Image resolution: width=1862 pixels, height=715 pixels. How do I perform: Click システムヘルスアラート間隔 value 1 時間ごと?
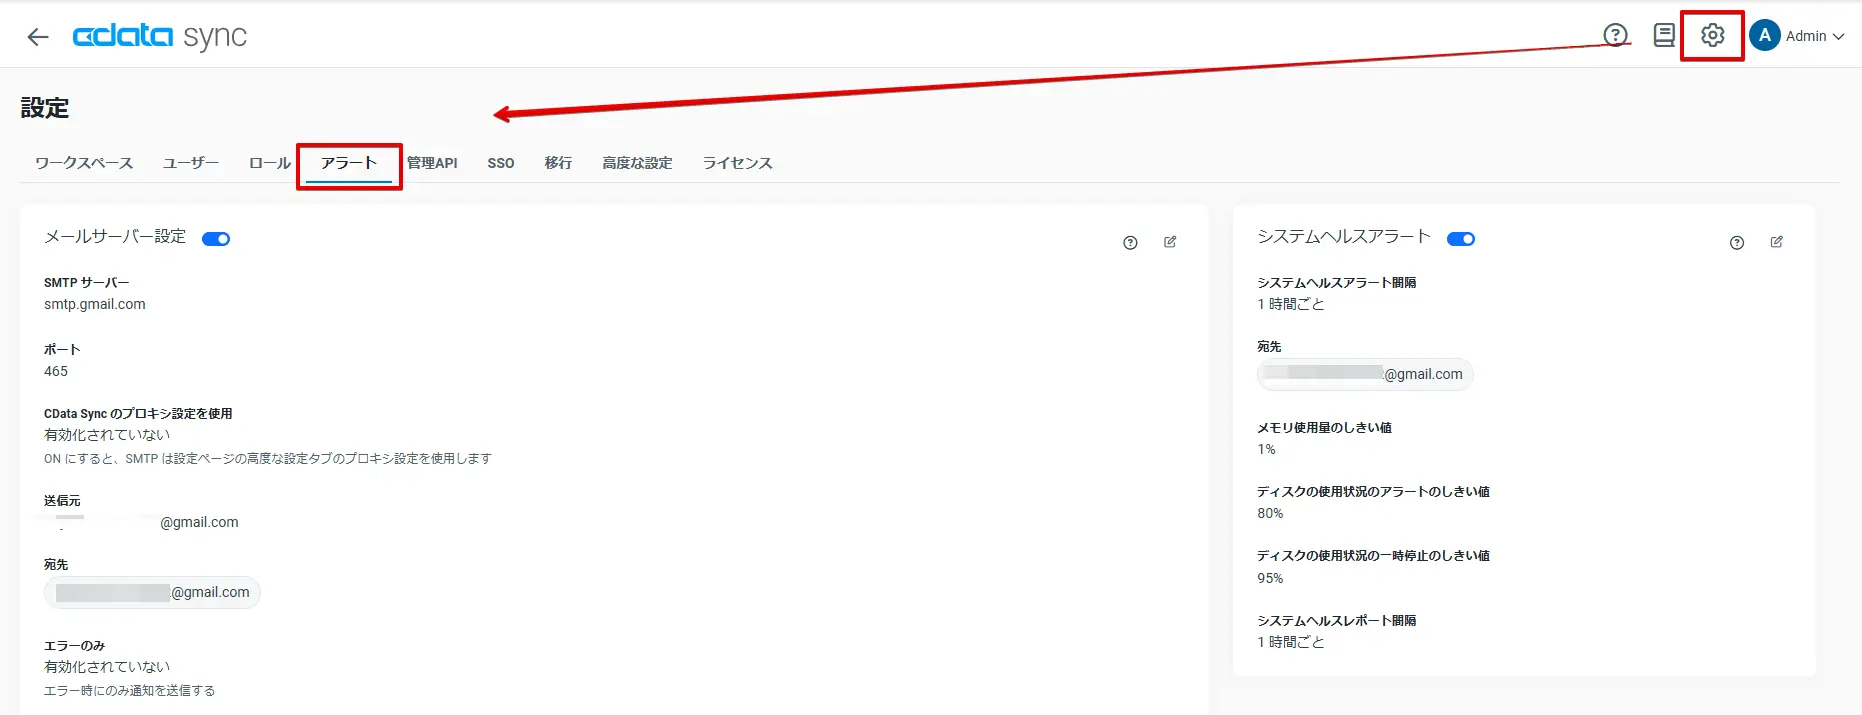point(1291,304)
